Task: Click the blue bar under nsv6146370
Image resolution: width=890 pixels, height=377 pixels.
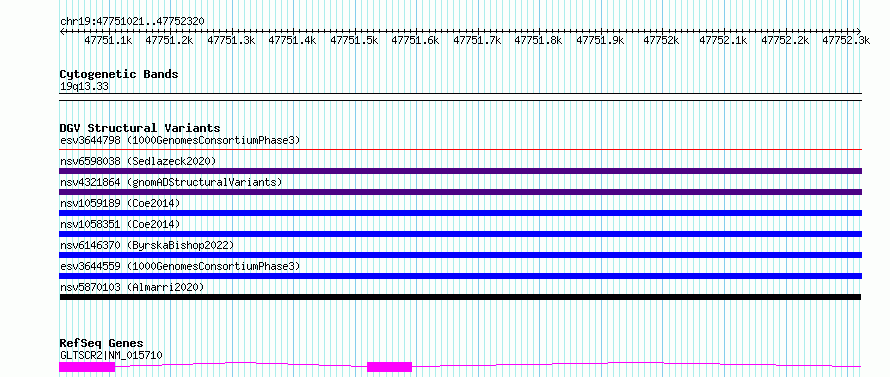Action: [460, 255]
